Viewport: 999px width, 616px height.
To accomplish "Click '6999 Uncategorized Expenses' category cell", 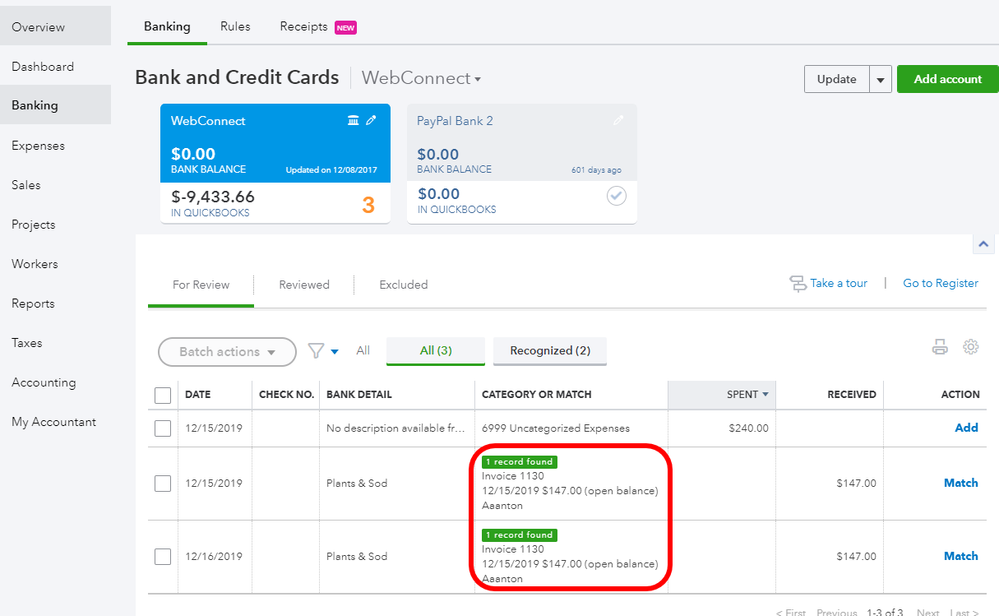I will pos(556,429).
